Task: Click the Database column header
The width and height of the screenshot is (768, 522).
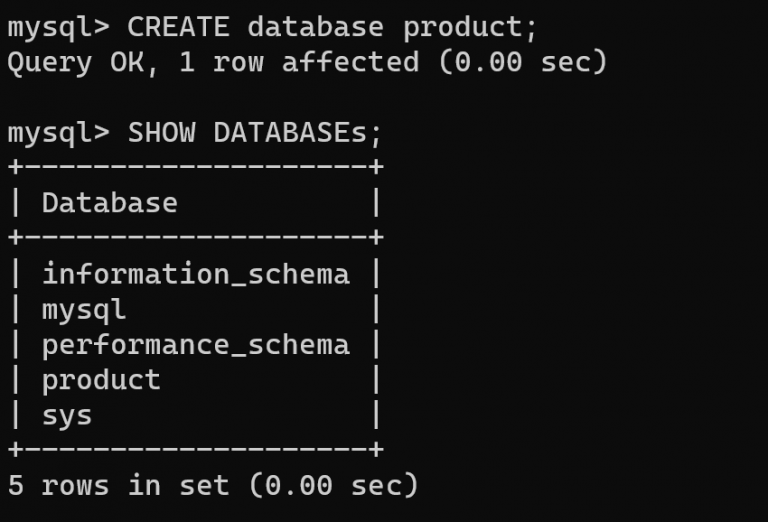Action: click(110, 203)
